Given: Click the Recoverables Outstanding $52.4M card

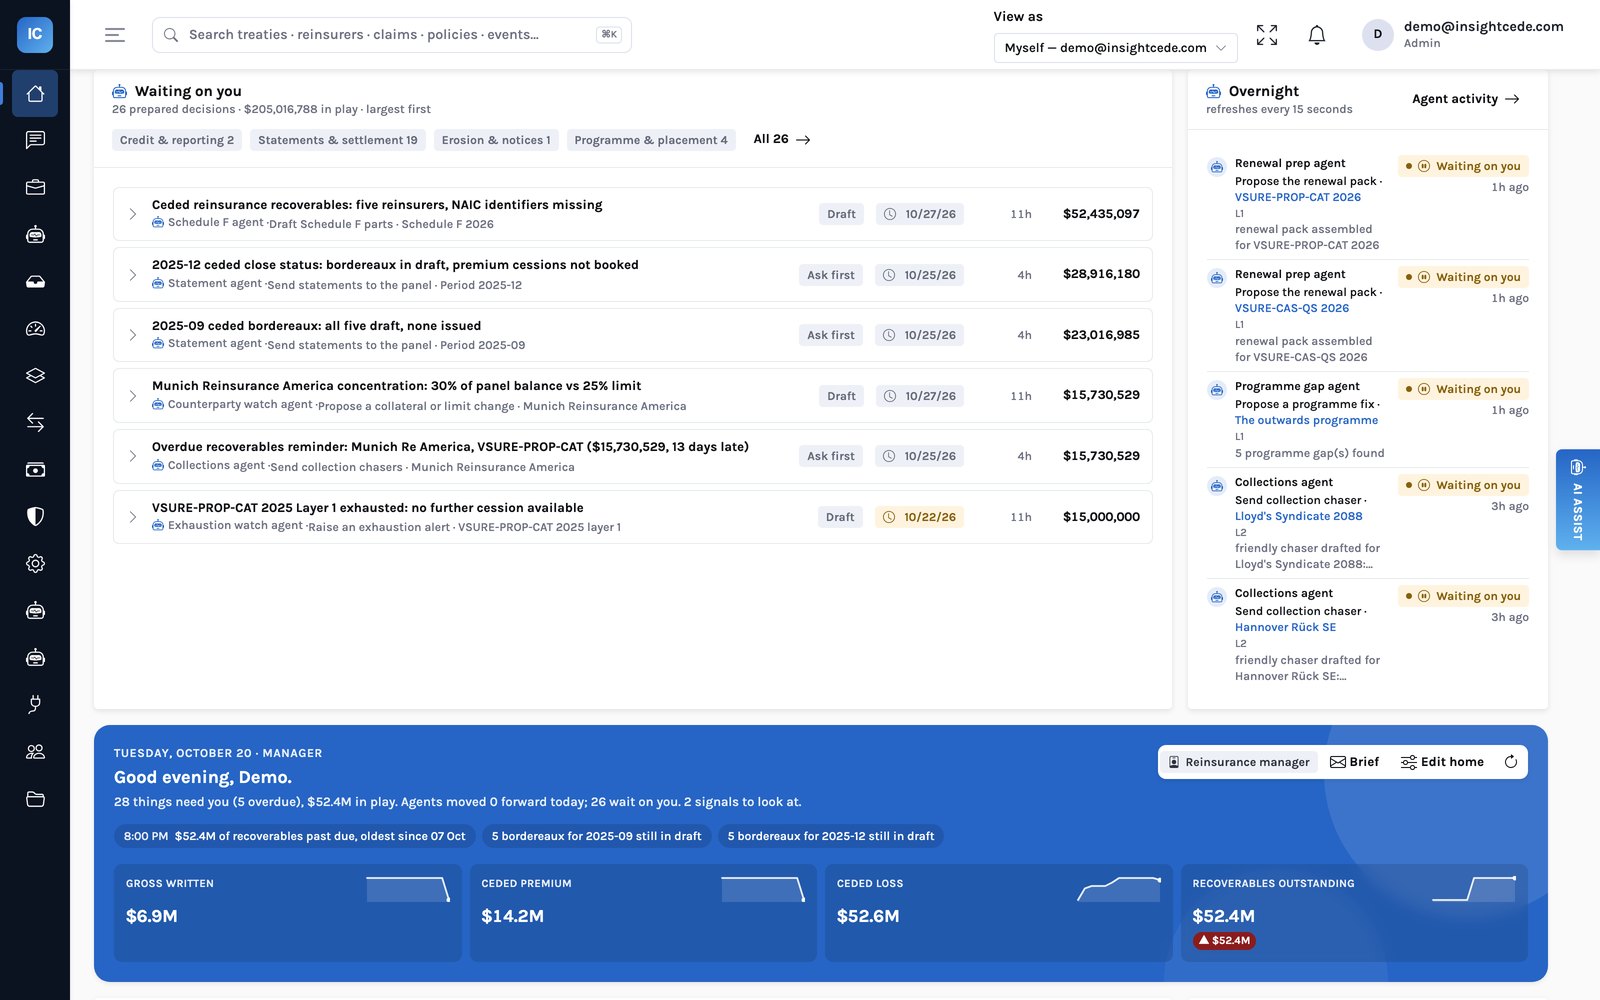Looking at the screenshot, I should coord(1354,913).
